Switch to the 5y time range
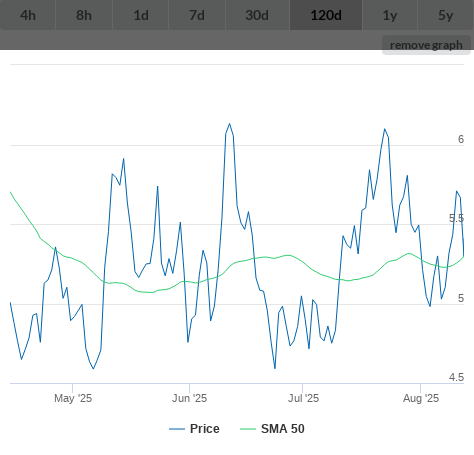474x455 pixels. point(446,15)
